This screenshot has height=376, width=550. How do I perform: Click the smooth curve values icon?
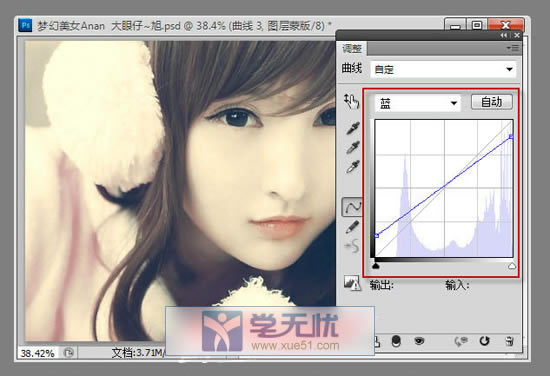point(352,246)
